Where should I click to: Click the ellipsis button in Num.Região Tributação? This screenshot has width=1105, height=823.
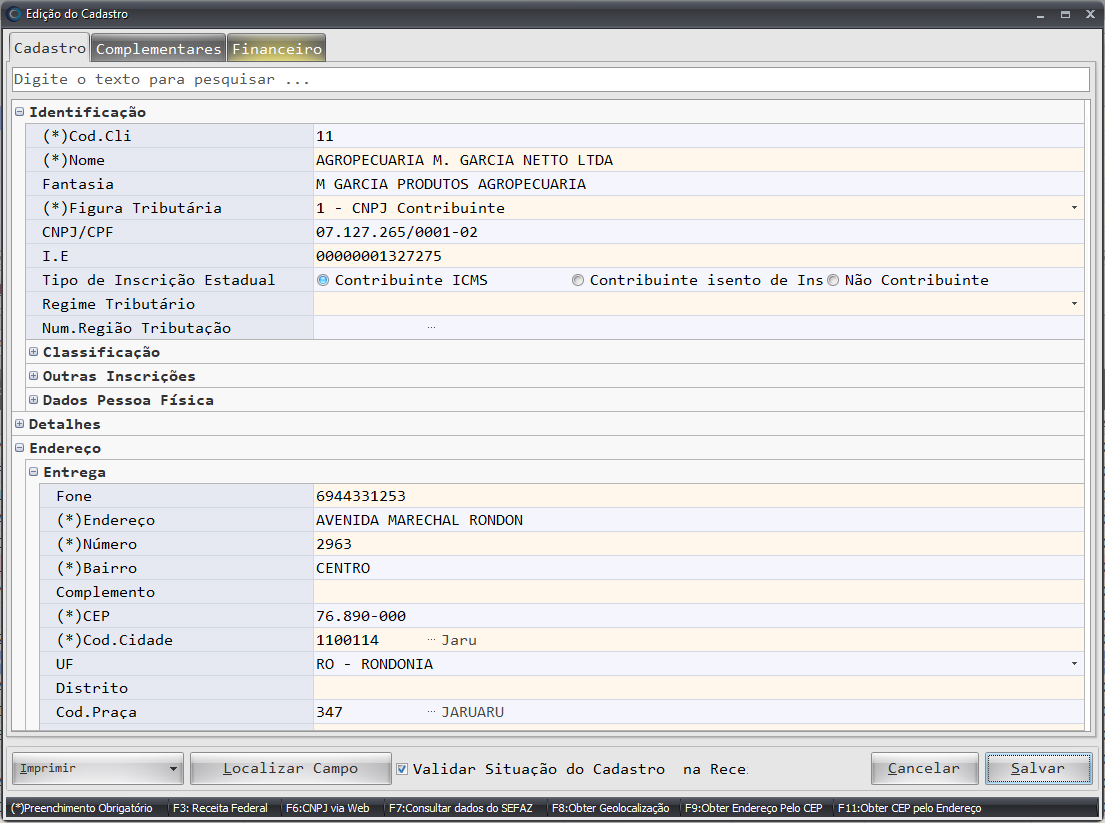tap(431, 328)
